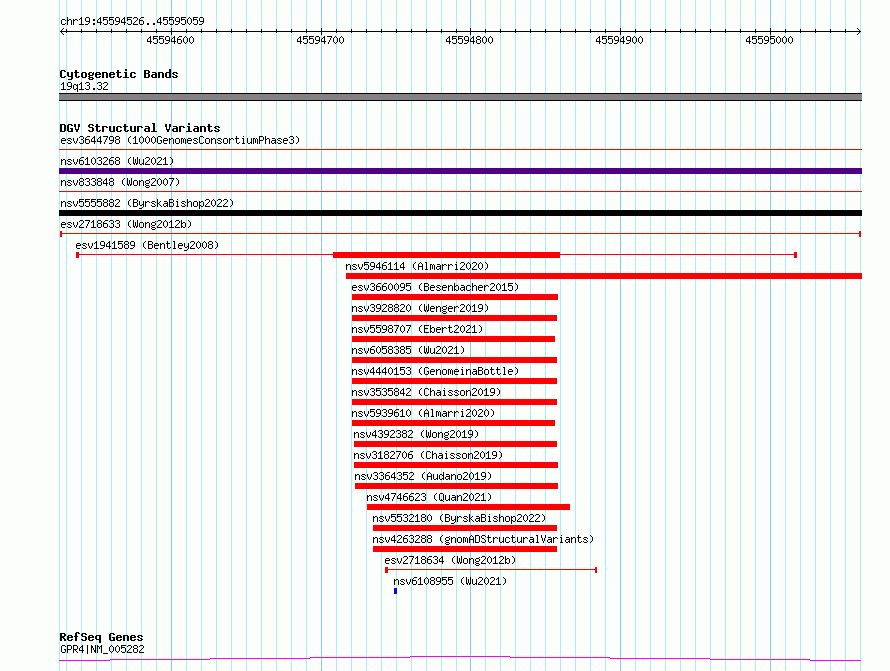Click the GPR4|NM_005282 RefSeq gene label
Image resolution: width=890 pixels, height=671 pixels.
click(102, 649)
